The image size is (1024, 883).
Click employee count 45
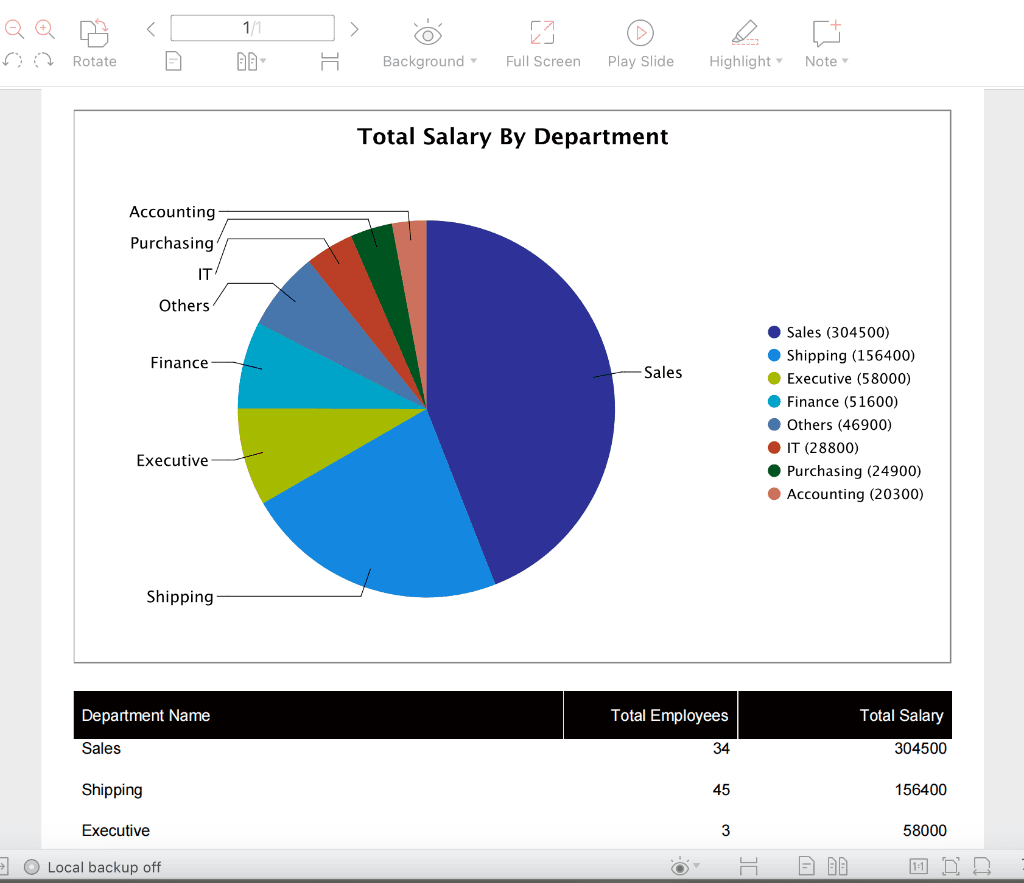(x=721, y=790)
